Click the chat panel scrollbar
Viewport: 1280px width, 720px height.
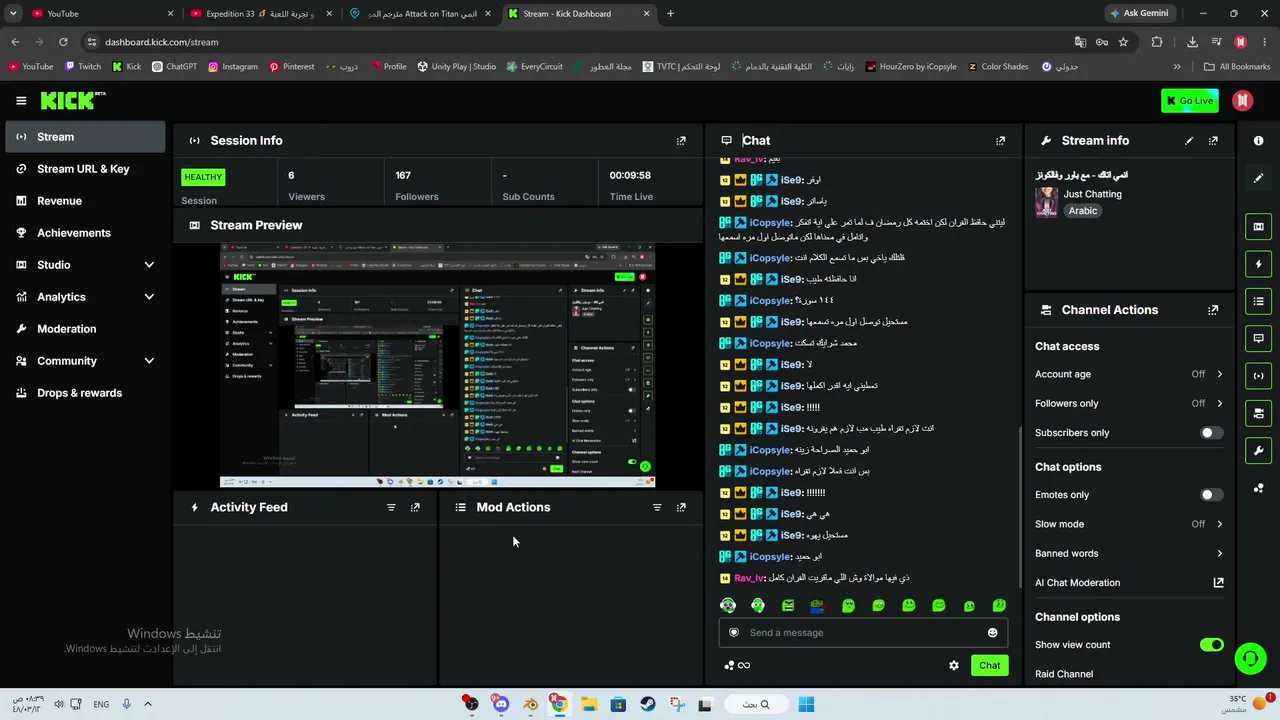[x=1019, y=506]
